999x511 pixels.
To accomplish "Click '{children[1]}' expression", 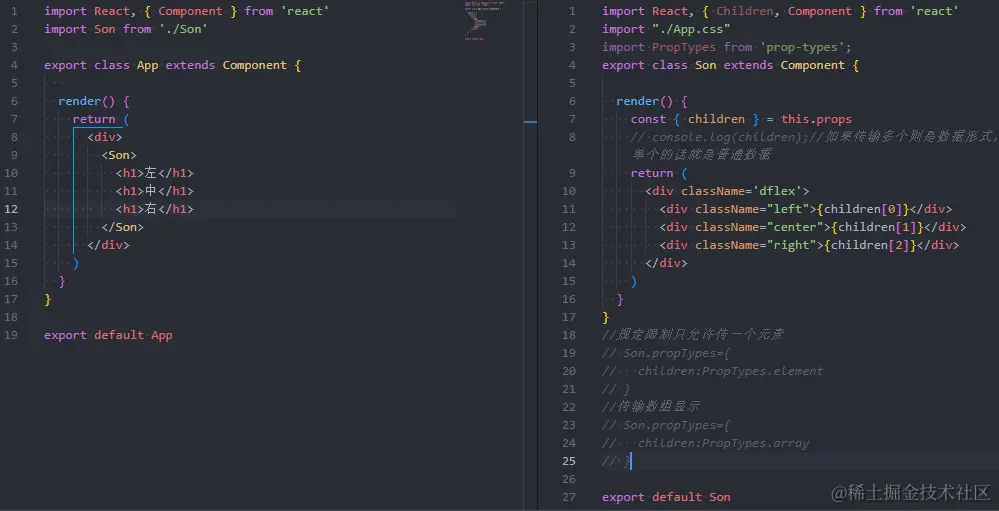I will [877, 227].
